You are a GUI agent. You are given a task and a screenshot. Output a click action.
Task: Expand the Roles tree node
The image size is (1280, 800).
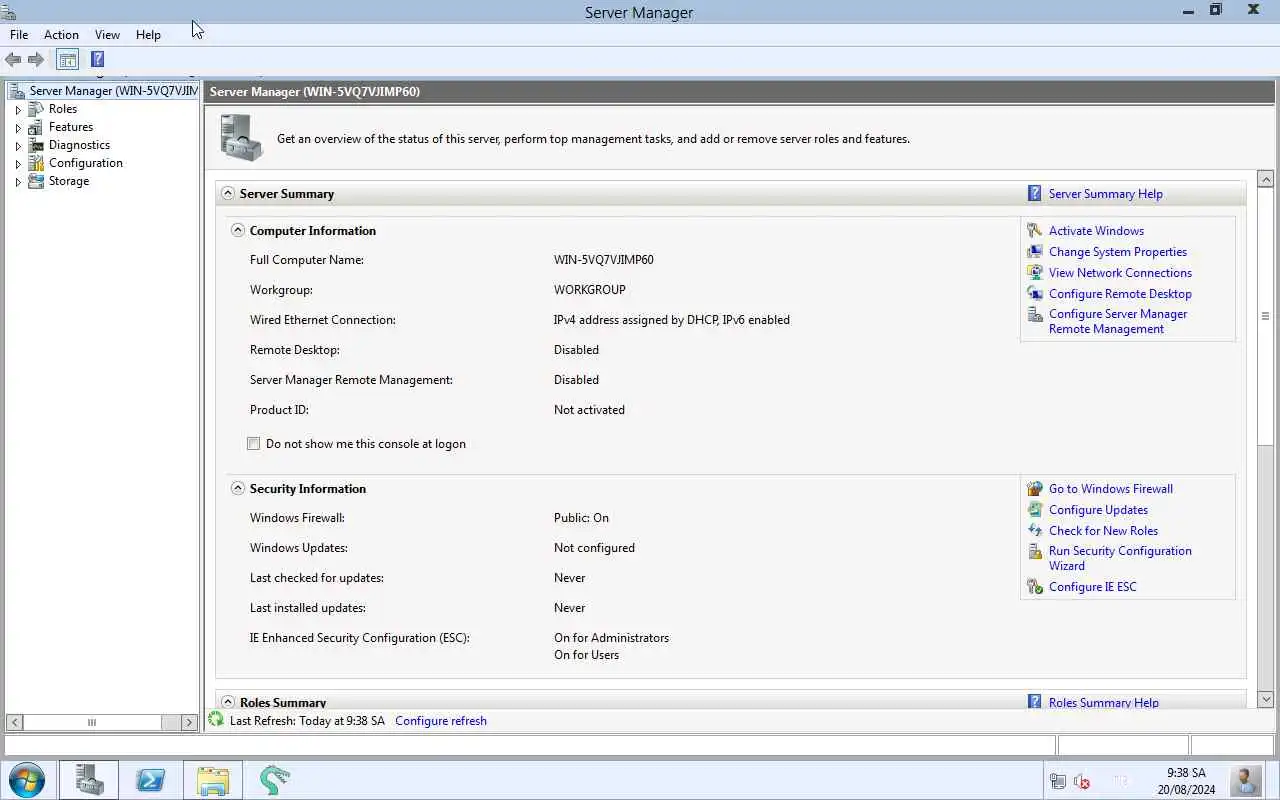click(x=18, y=110)
